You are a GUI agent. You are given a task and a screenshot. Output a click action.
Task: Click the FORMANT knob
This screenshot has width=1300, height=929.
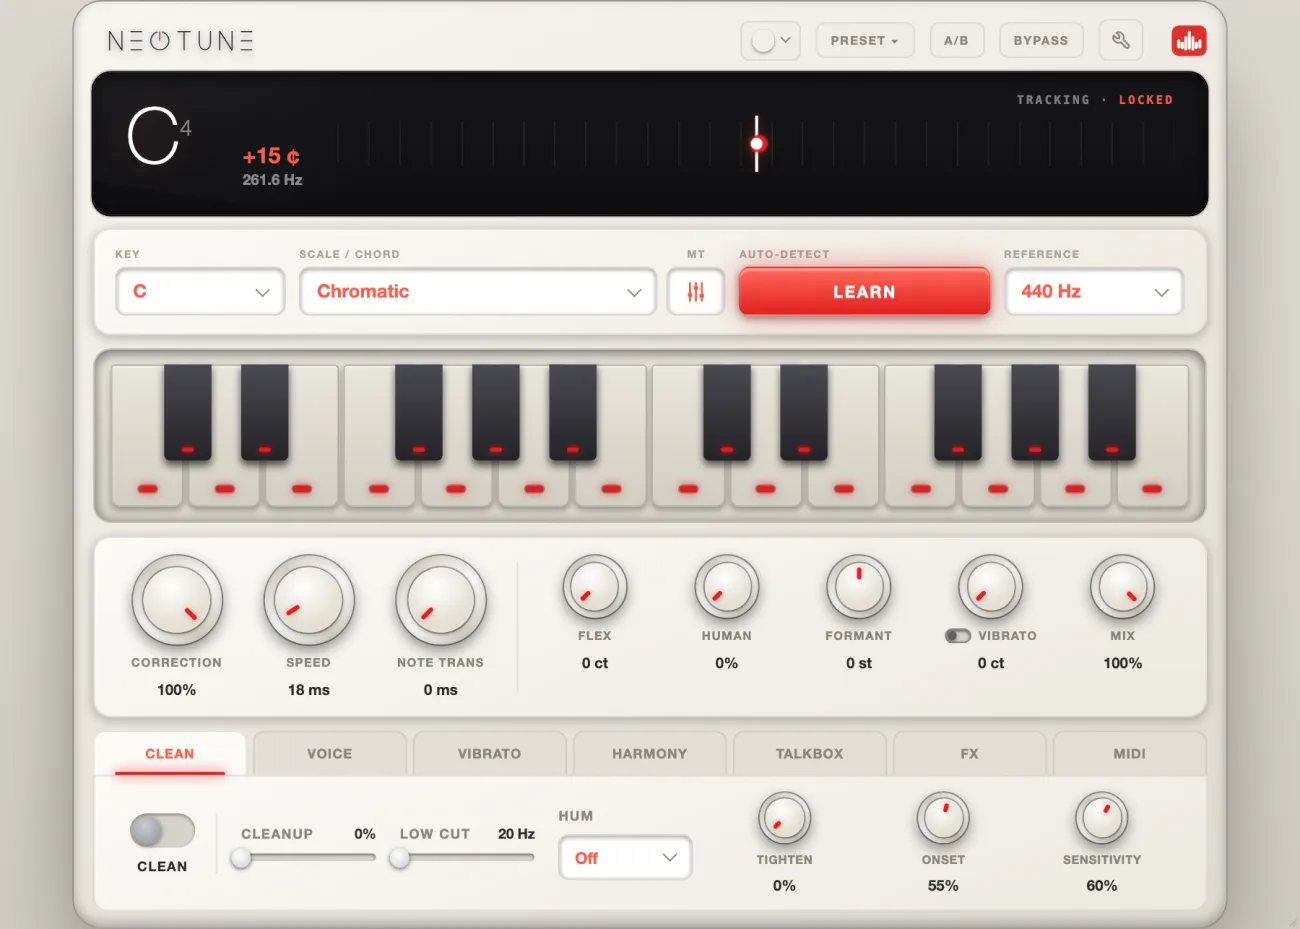tap(859, 587)
